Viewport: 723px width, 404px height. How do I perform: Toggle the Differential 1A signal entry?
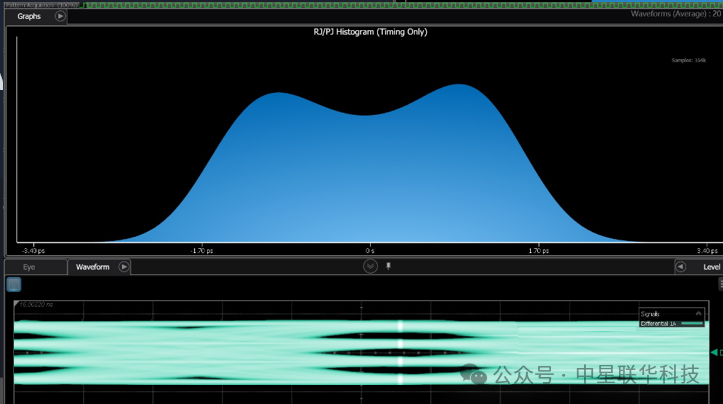pyautogui.click(x=660, y=323)
